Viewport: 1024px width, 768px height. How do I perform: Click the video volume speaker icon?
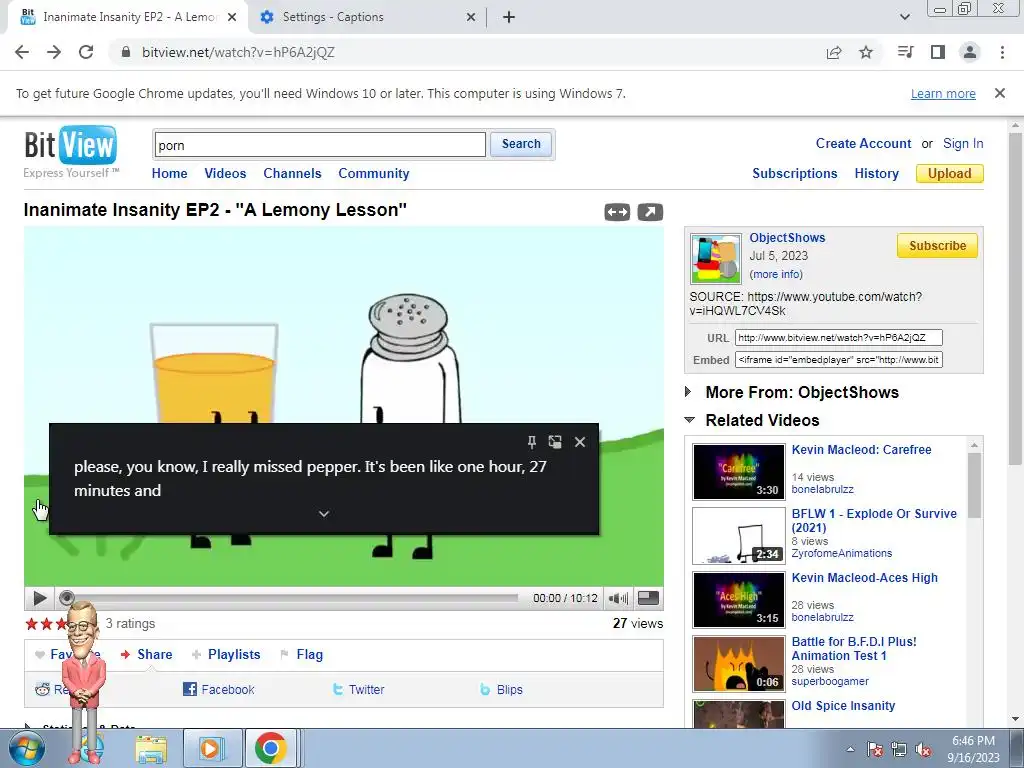(618, 598)
